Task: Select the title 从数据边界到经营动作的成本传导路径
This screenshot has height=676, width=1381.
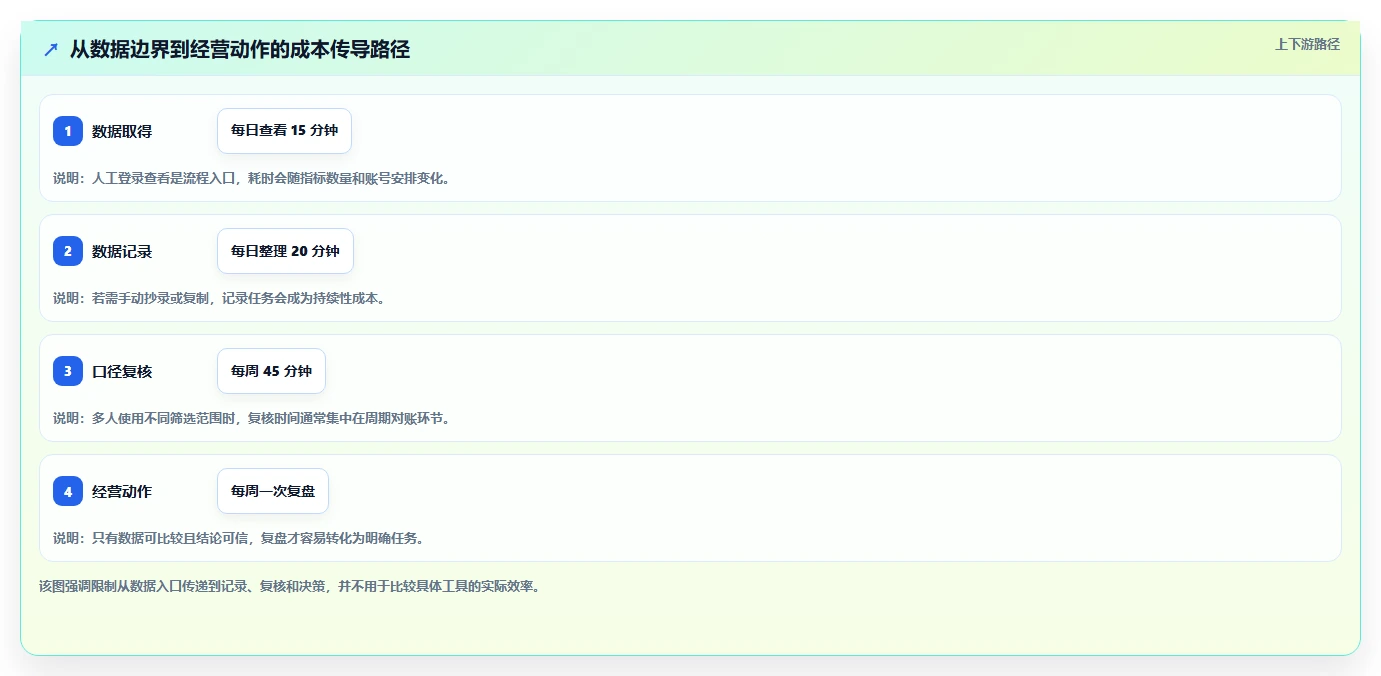Action: coord(240,49)
